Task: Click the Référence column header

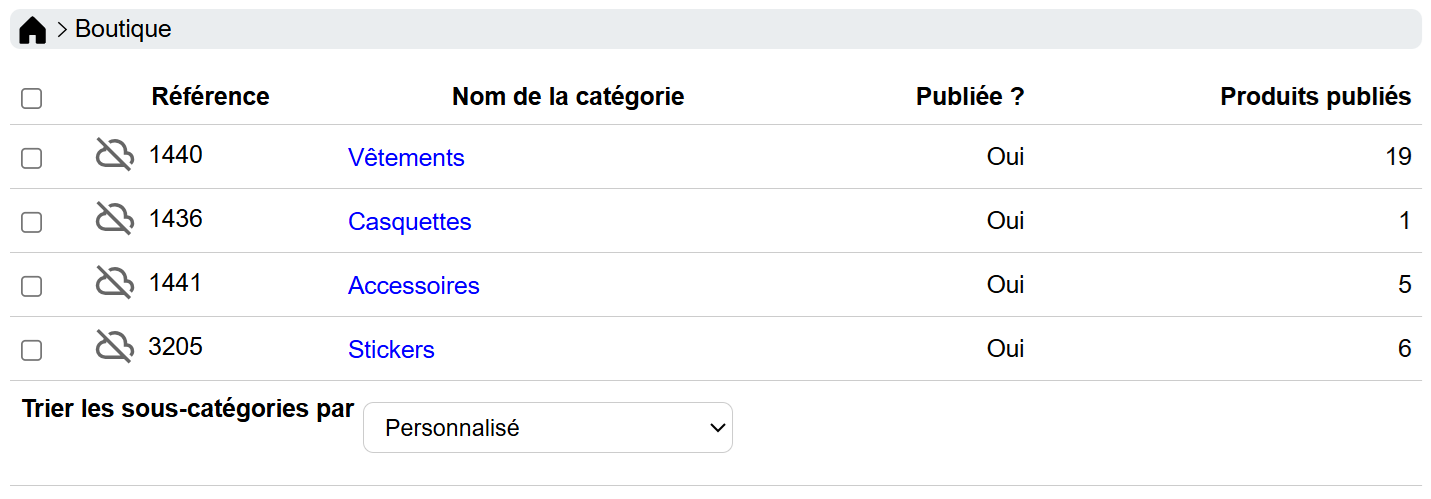Action: pyautogui.click(x=210, y=97)
